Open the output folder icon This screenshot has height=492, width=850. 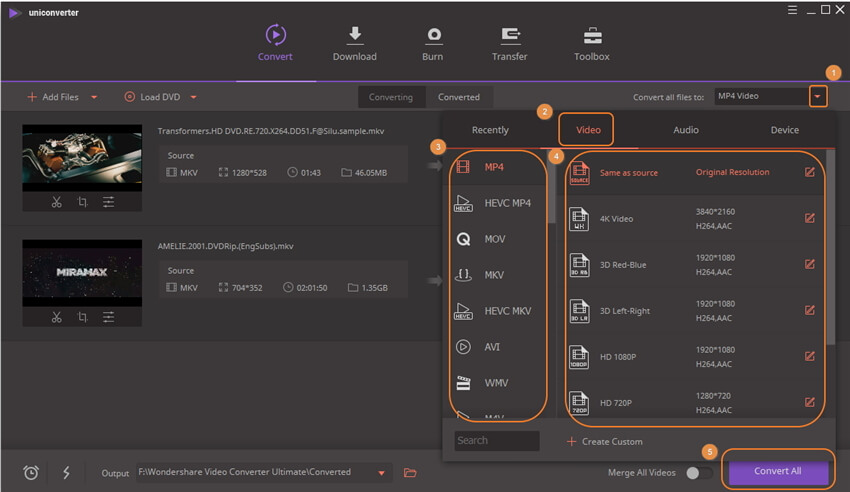coord(410,472)
